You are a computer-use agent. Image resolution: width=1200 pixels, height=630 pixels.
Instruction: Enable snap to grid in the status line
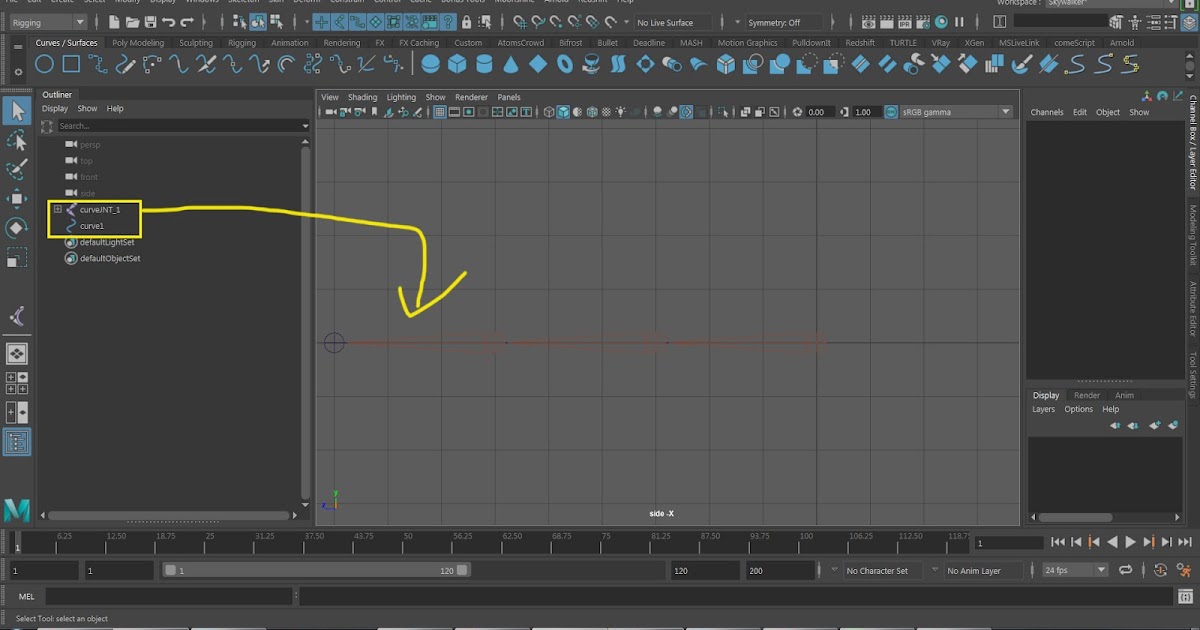click(x=520, y=20)
